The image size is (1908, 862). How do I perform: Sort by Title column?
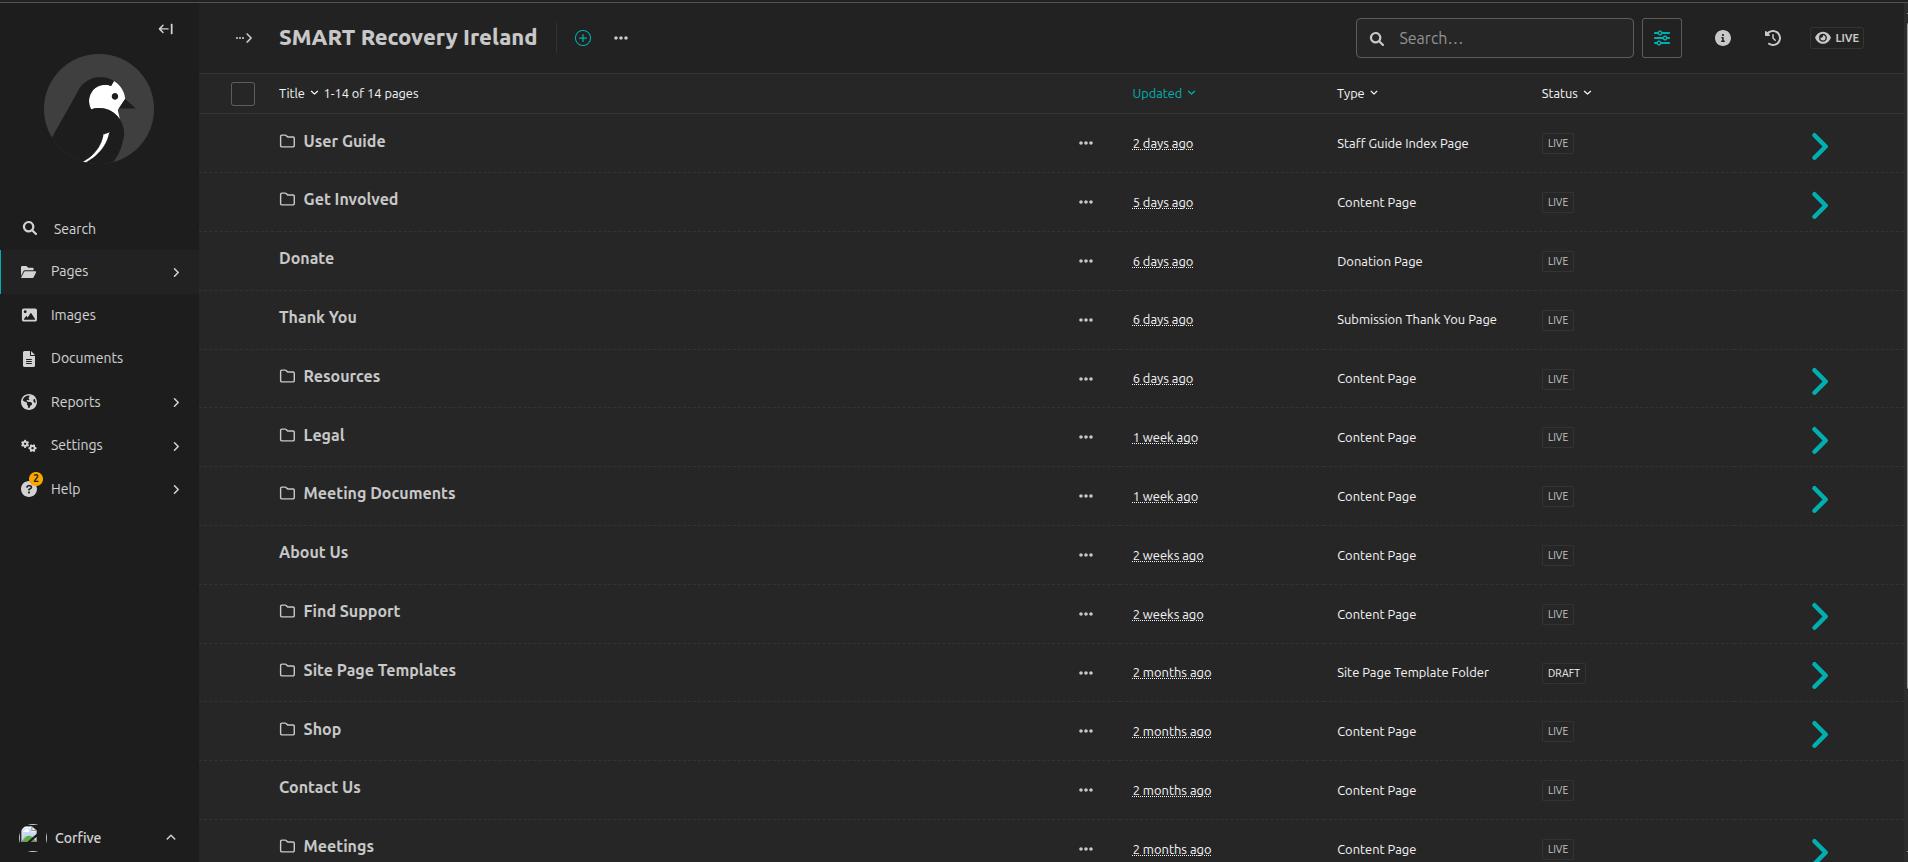click(x=298, y=93)
